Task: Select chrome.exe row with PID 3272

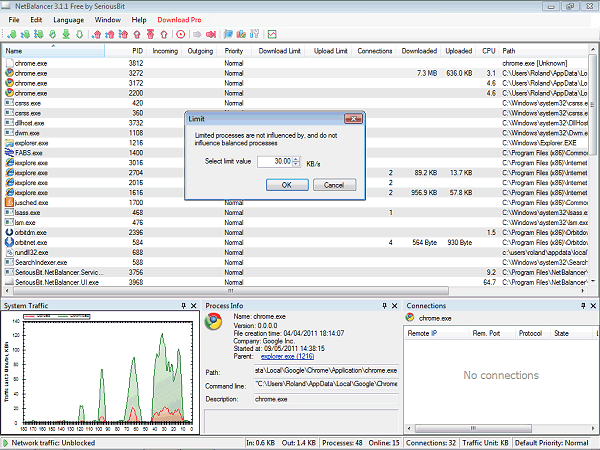Action: (x=295, y=73)
